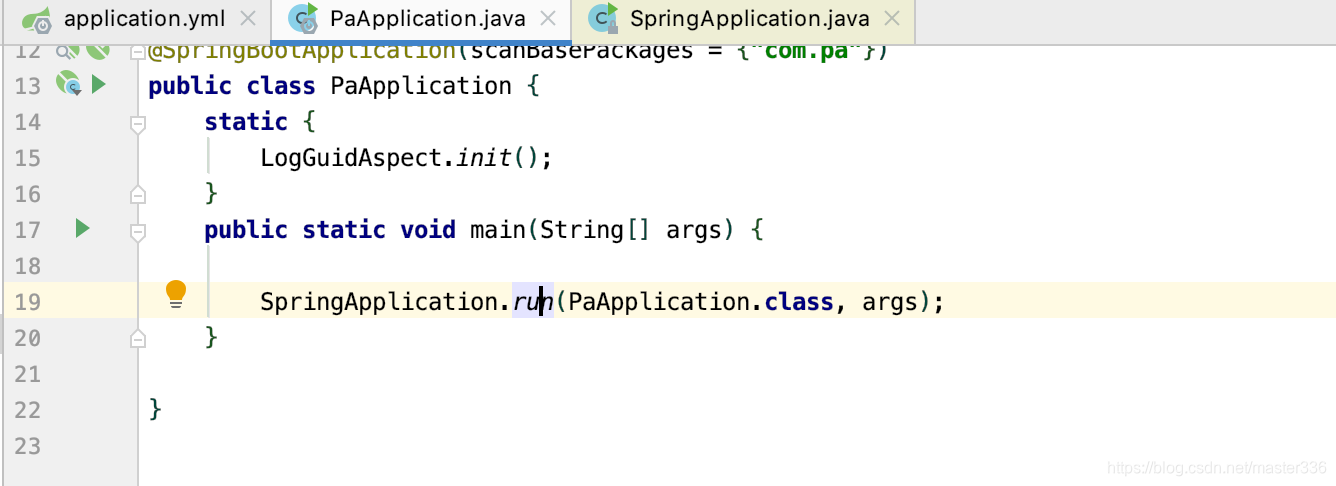Close the PaApplication.java tab
Screen dimensions: 1336x486
(x=549, y=19)
